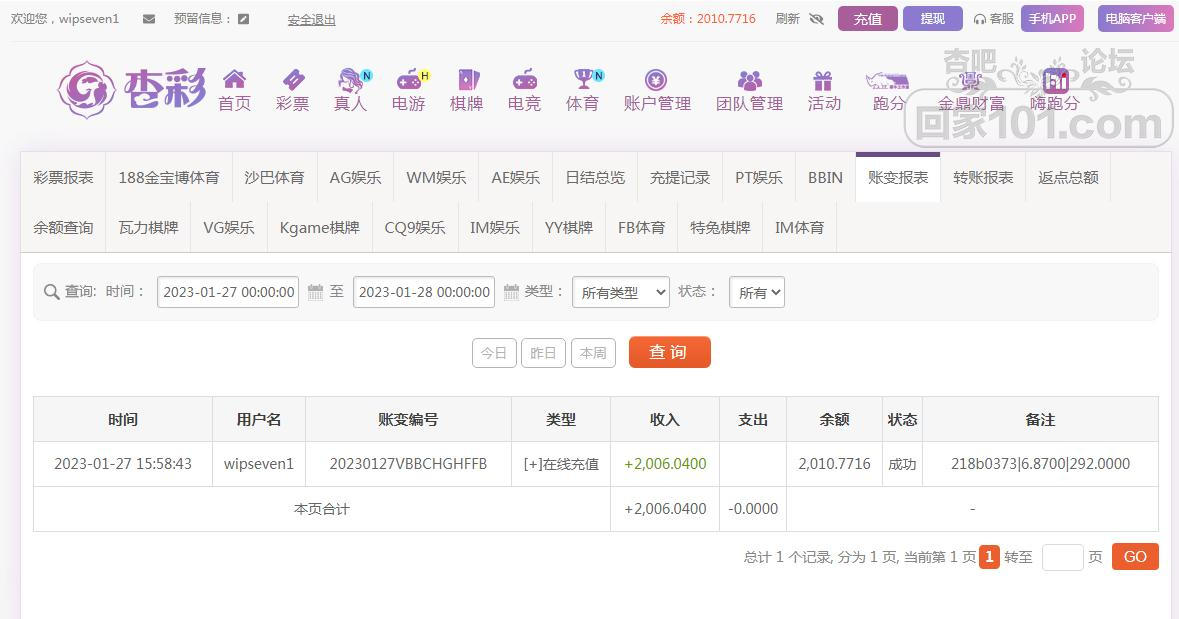Select the 今日 quick filter
Image resolution: width=1179 pixels, height=619 pixels.
pyautogui.click(x=494, y=353)
